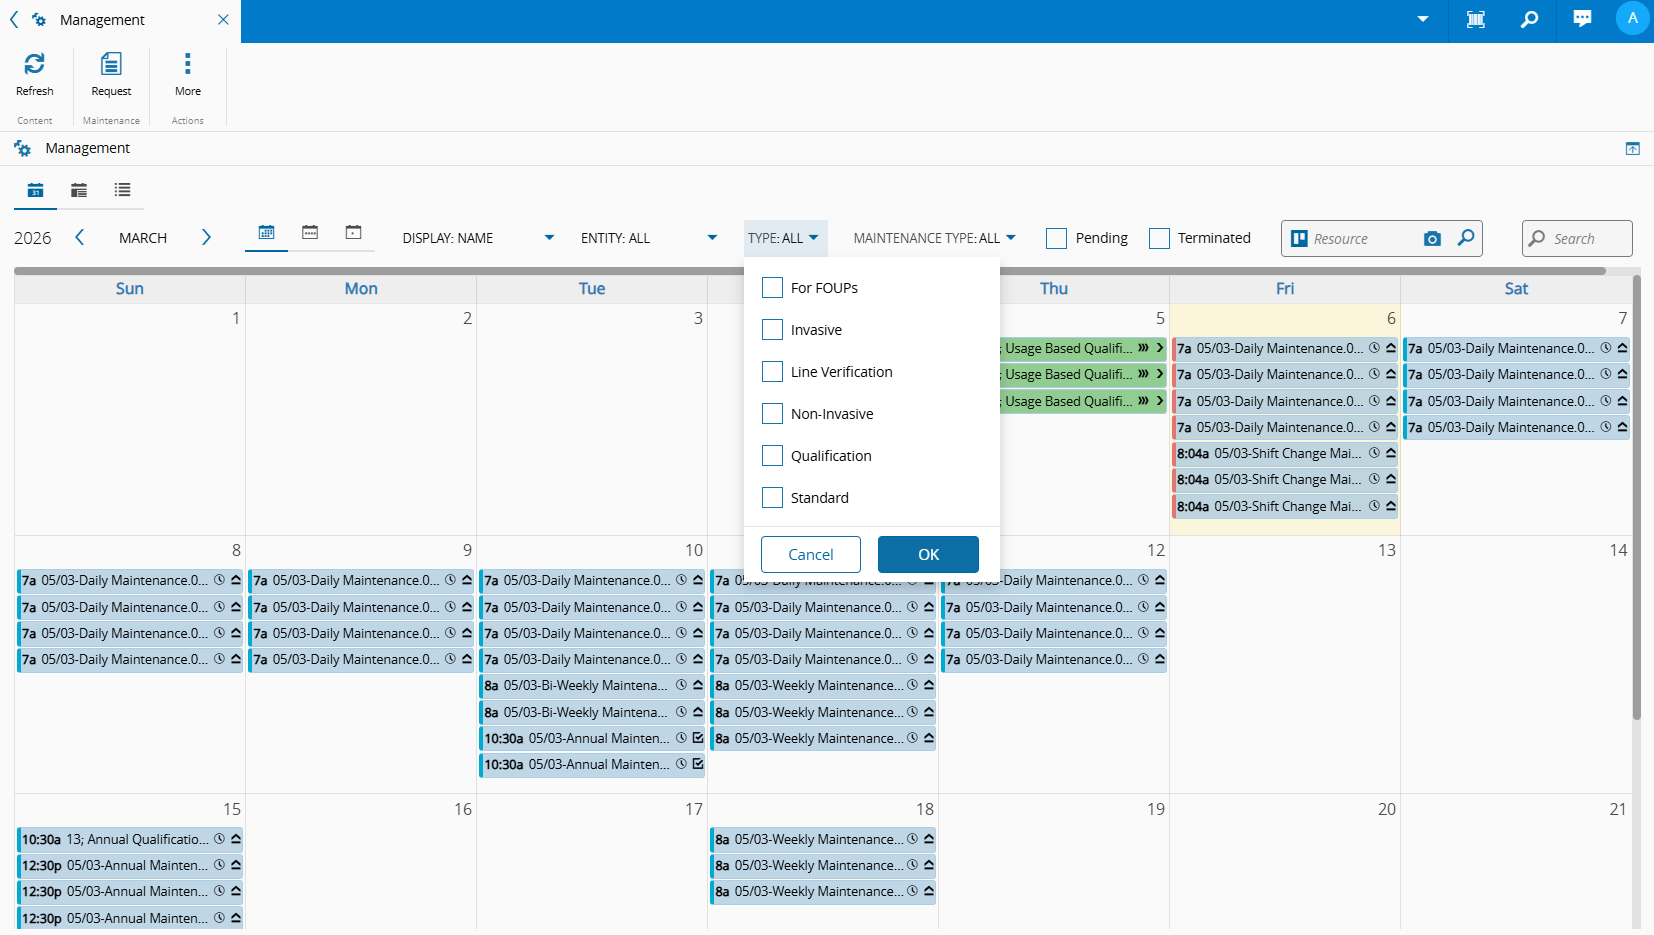The width and height of the screenshot is (1654, 935).
Task: Click the Resource search magnifier icon
Action: click(x=1466, y=238)
